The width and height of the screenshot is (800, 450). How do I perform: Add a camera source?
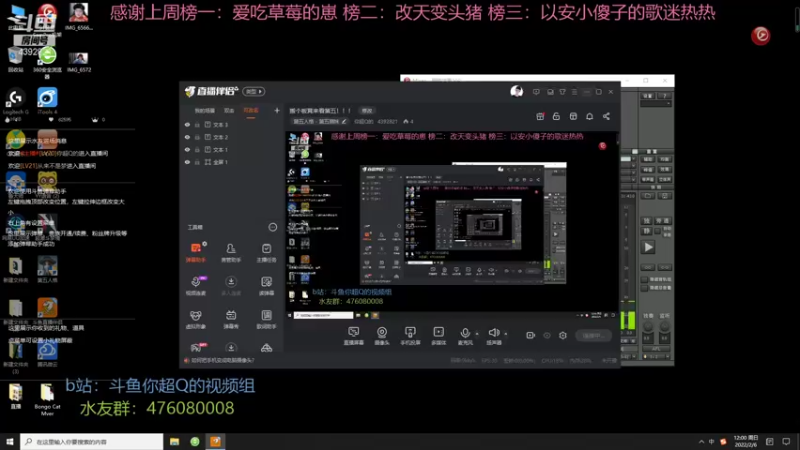point(382,336)
